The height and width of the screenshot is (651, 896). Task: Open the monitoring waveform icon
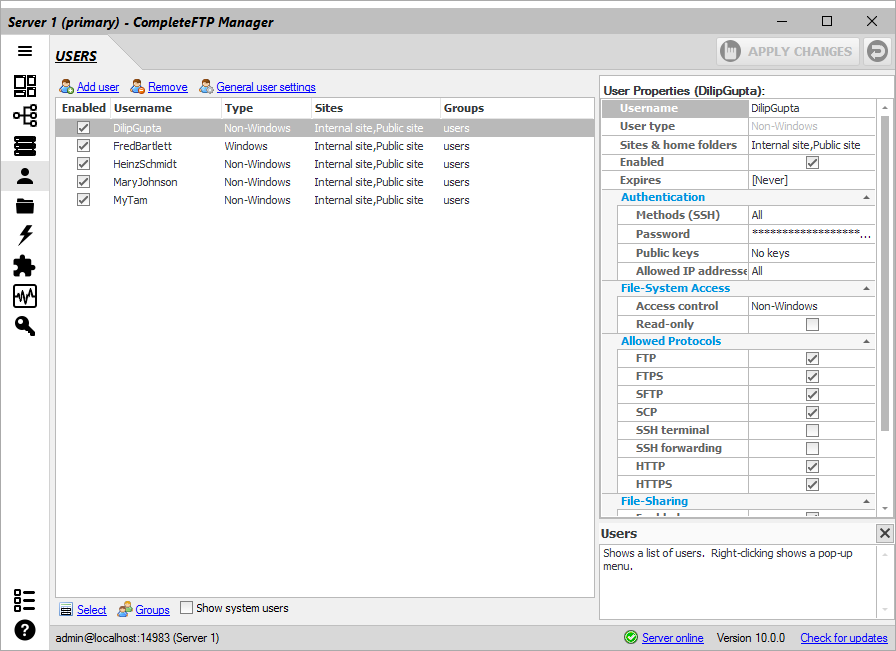tap(25, 296)
